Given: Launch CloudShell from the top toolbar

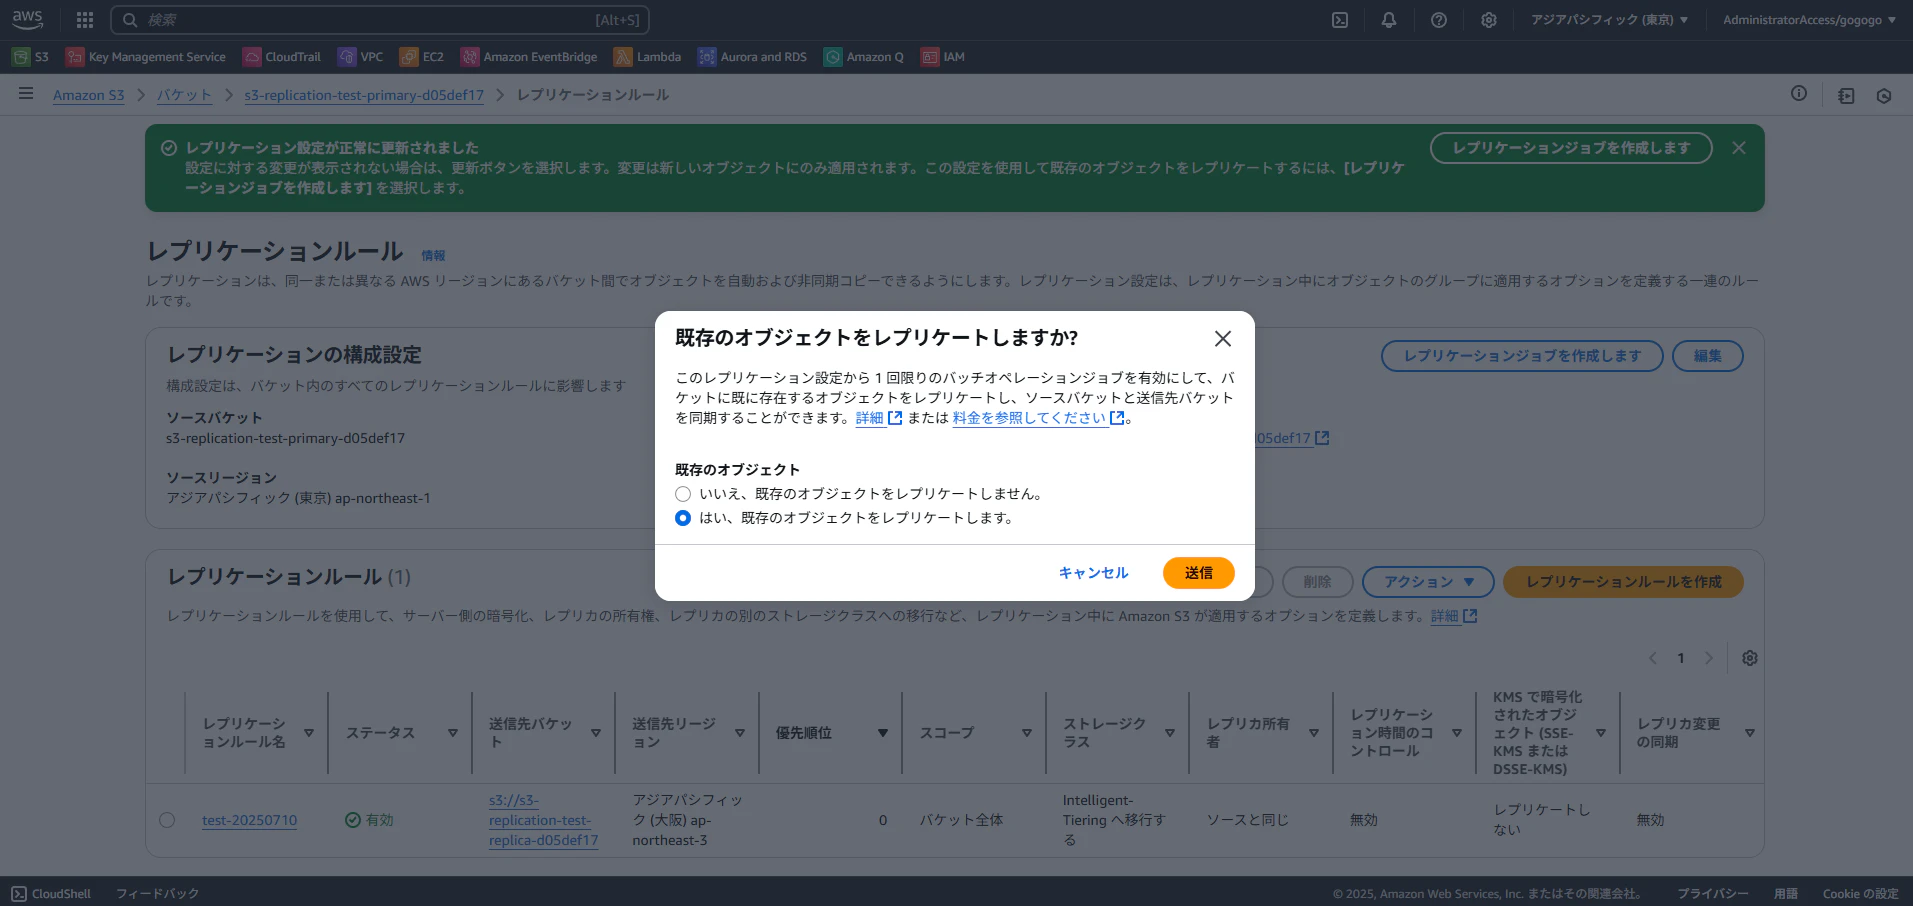Looking at the screenshot, I should [x=1339, y=19].
